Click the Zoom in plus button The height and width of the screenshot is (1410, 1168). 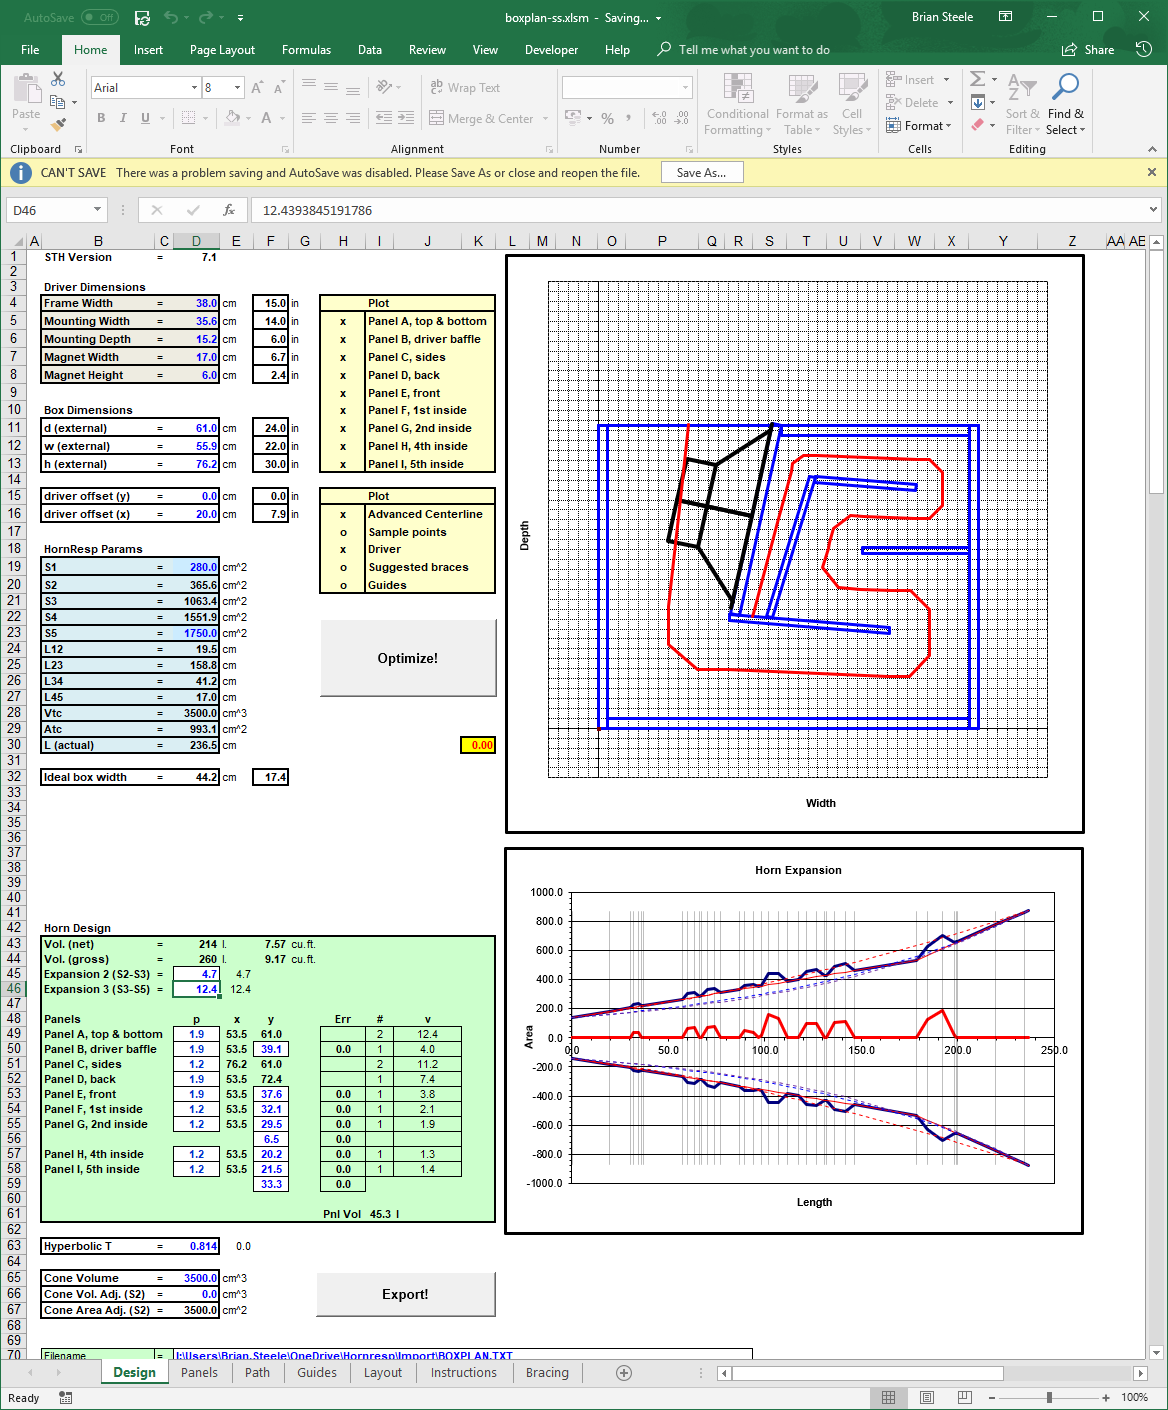(1106, 1397)
